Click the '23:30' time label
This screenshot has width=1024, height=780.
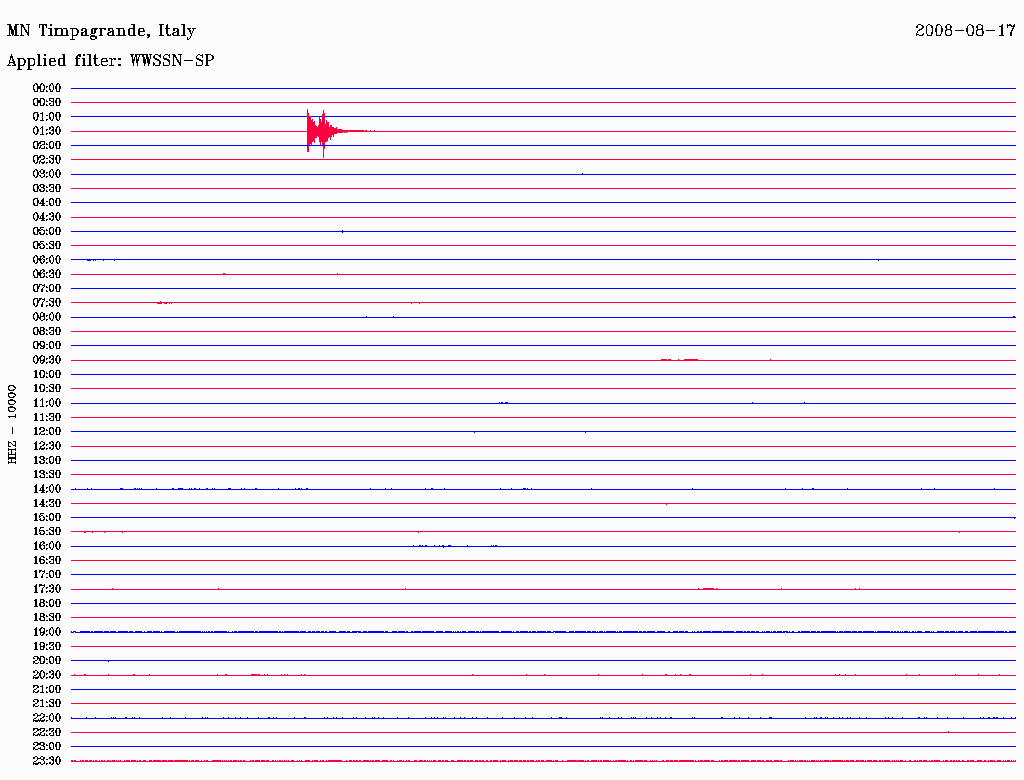point(47,761)
